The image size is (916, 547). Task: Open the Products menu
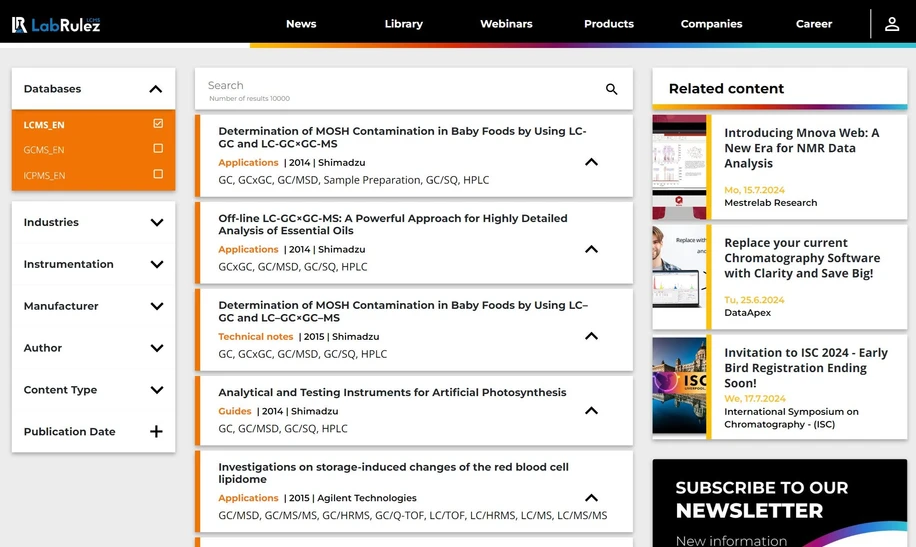click(x=609, y=24)
